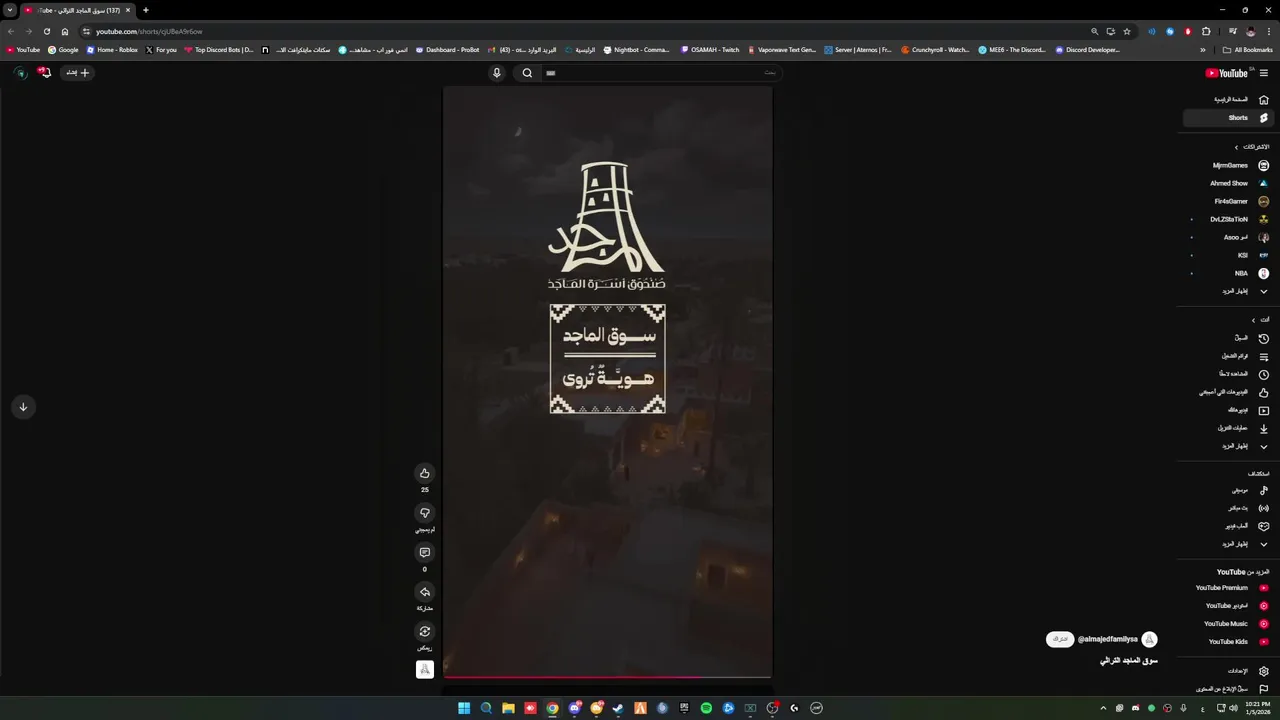This screenshot has height=720, width=1280.
Task: Open the subscriptions section header
Action: 1251,147
